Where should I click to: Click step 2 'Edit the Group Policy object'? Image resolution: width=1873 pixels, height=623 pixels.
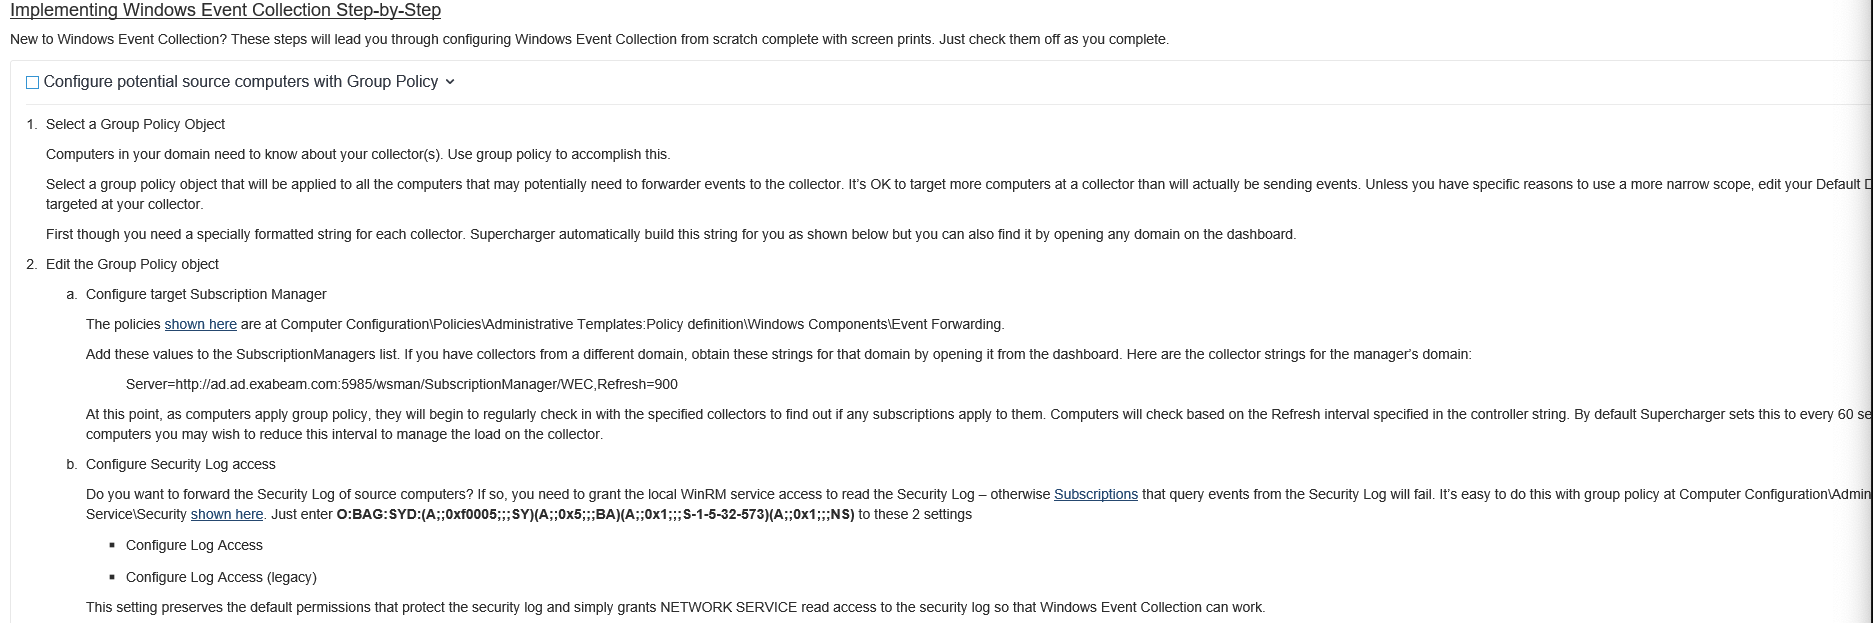132,264
